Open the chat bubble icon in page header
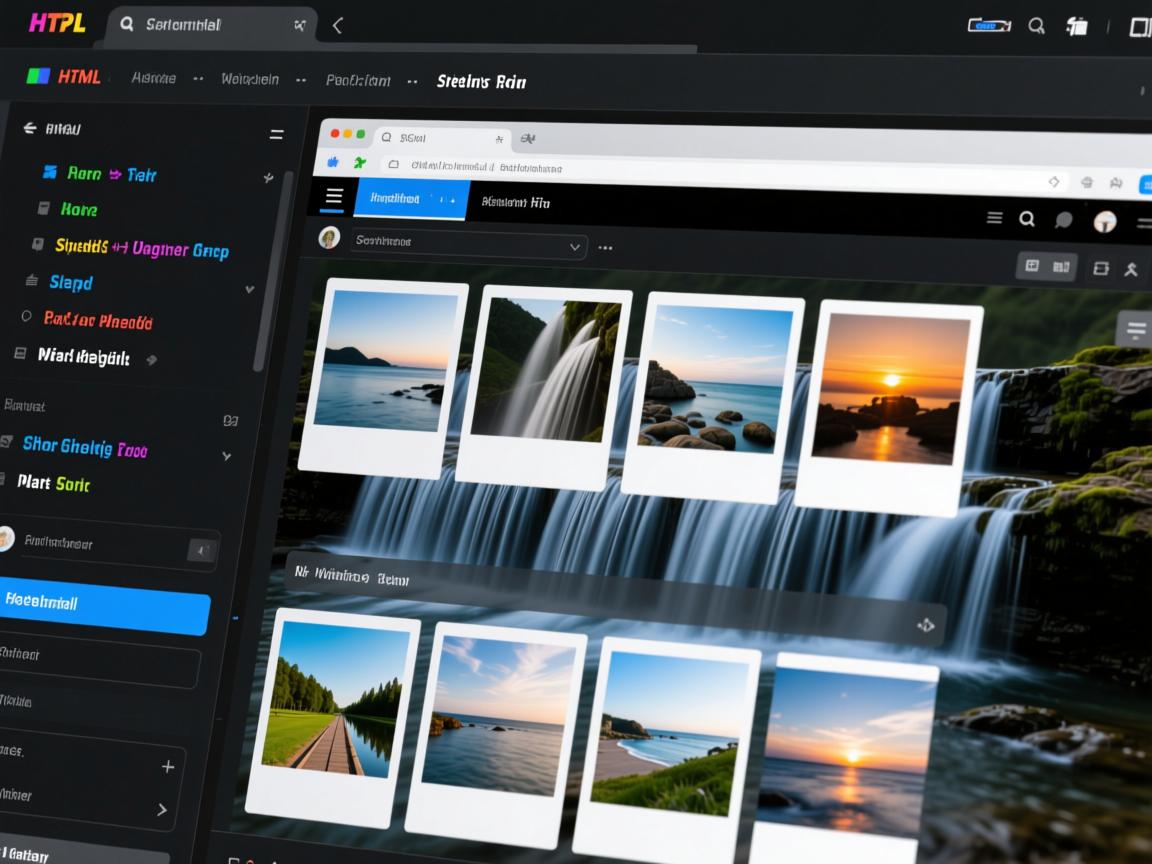Viewport: 1152px width, 864px height. click(x=1064, y=220)
